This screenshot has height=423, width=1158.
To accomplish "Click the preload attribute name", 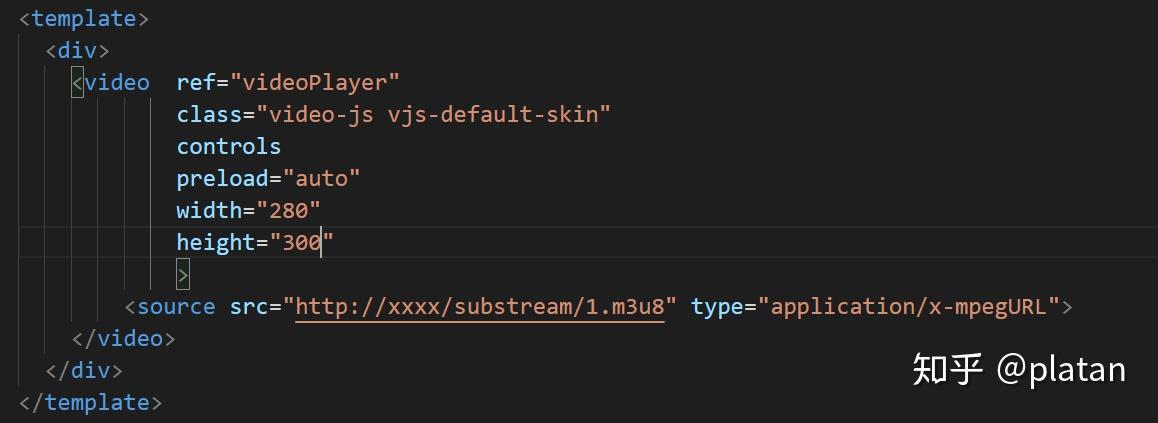I will tap(222, 178).
